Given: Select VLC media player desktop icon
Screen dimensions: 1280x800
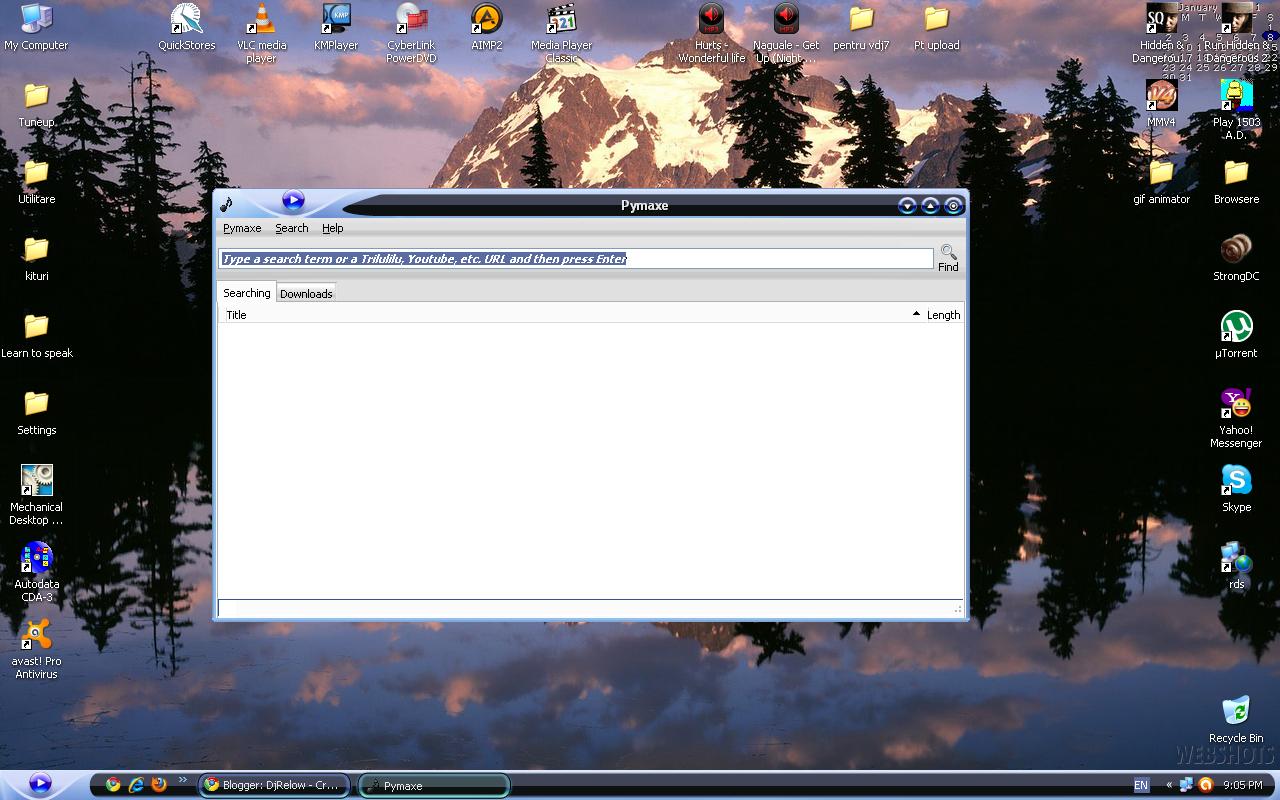Looking at the screenshot, I should pos(262,33).
